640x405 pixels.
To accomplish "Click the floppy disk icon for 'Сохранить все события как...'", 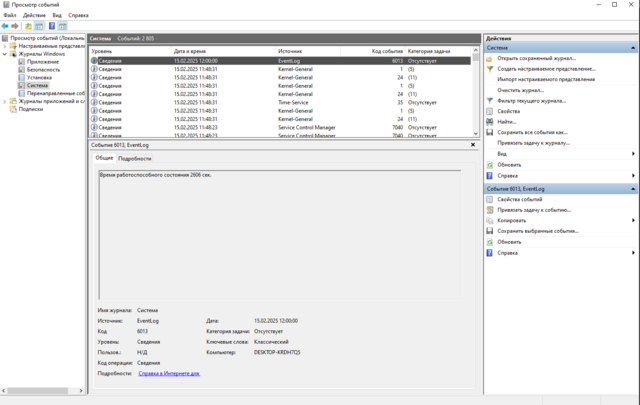I will 490,132.
